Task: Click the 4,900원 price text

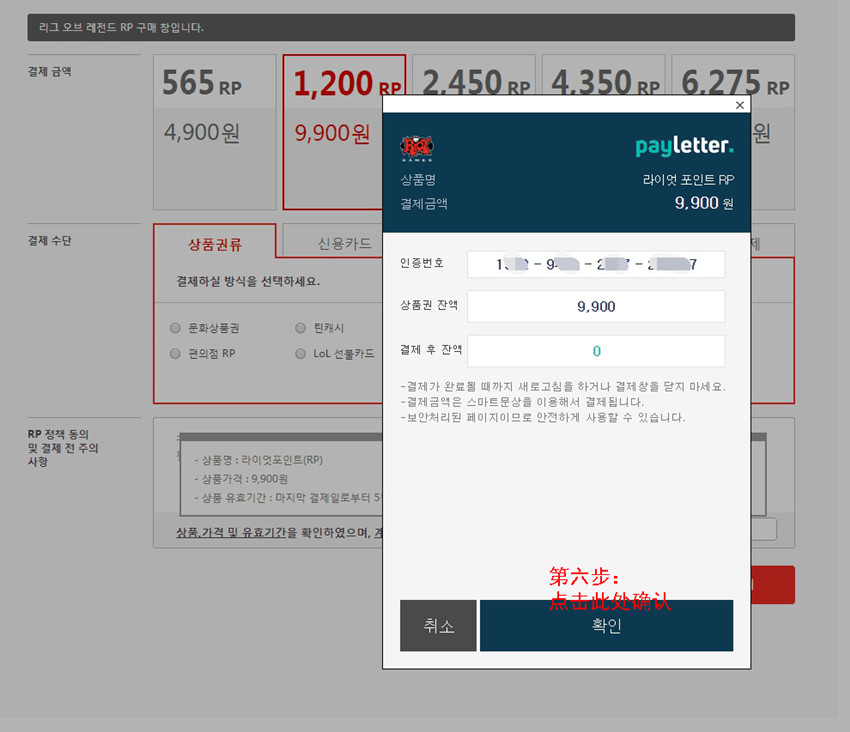Action: (202, 132)
